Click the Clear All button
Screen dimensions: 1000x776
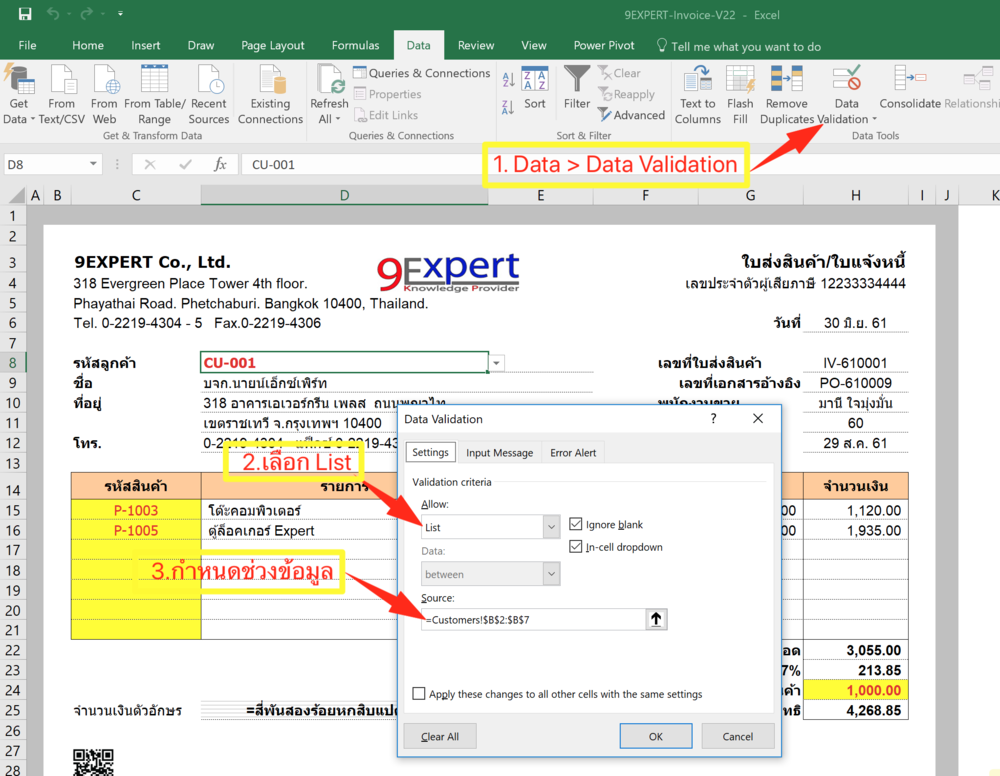tap(440, 735)
